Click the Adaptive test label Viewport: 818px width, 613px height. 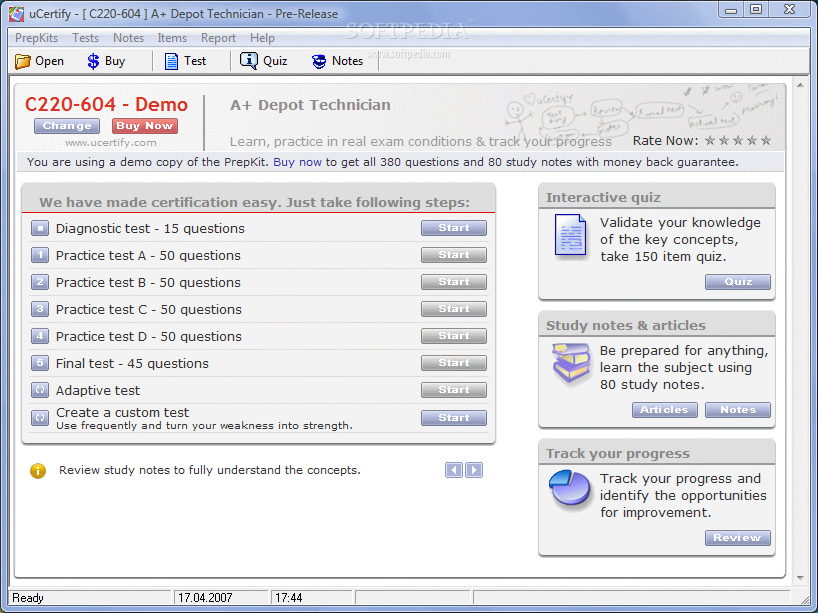coord(98,391)
